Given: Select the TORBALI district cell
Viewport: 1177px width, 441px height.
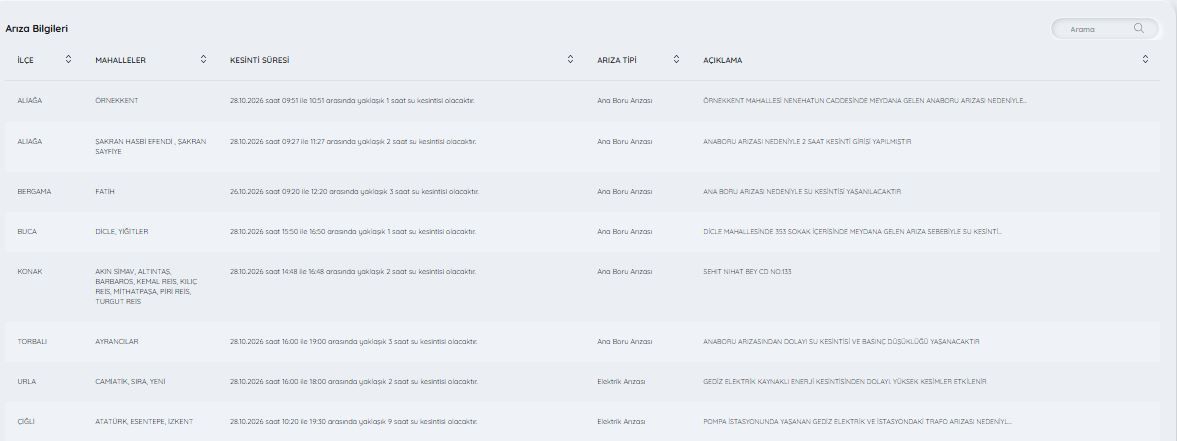Looking at the screenshot, I should [32, 342].
